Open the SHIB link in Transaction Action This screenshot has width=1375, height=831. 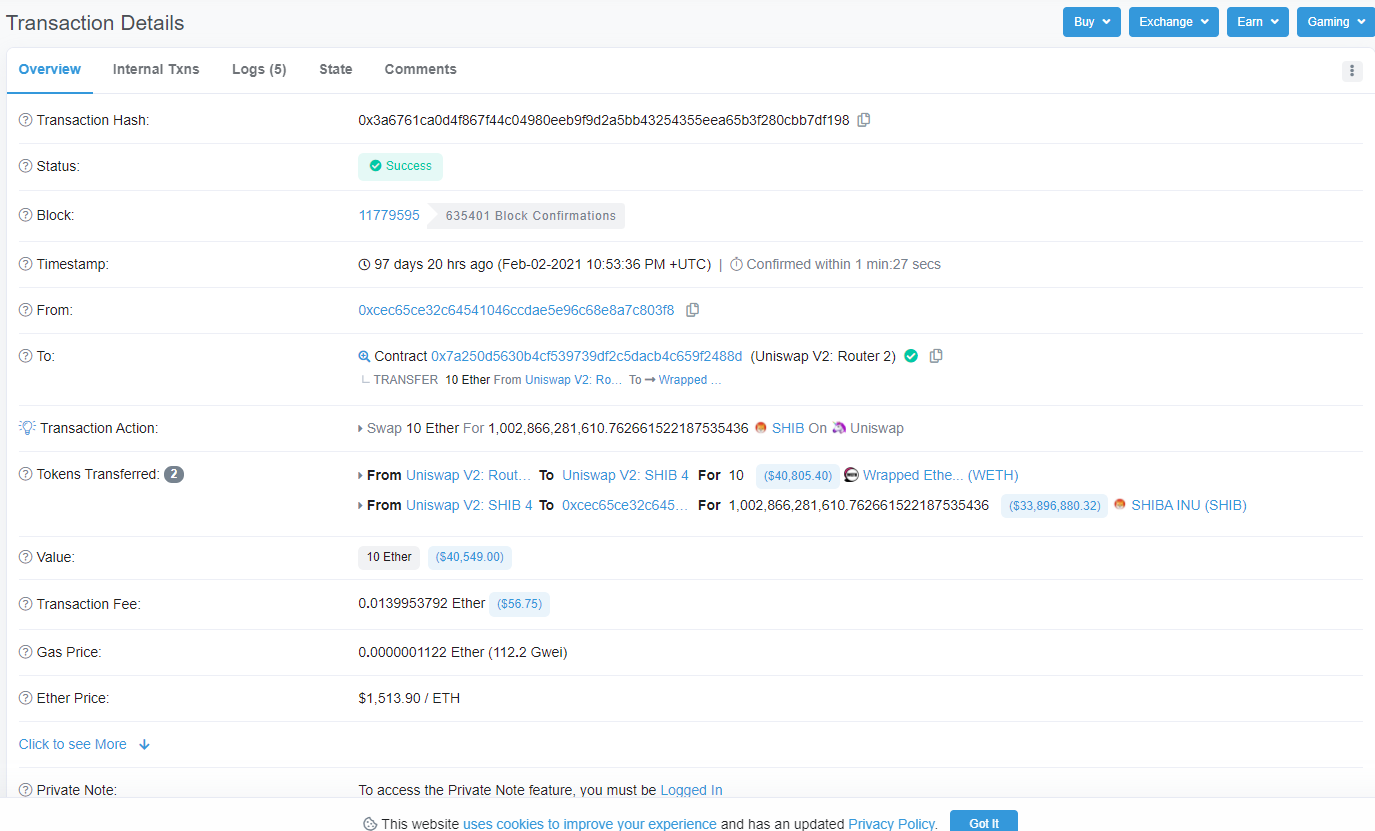(x=788, y=428)
